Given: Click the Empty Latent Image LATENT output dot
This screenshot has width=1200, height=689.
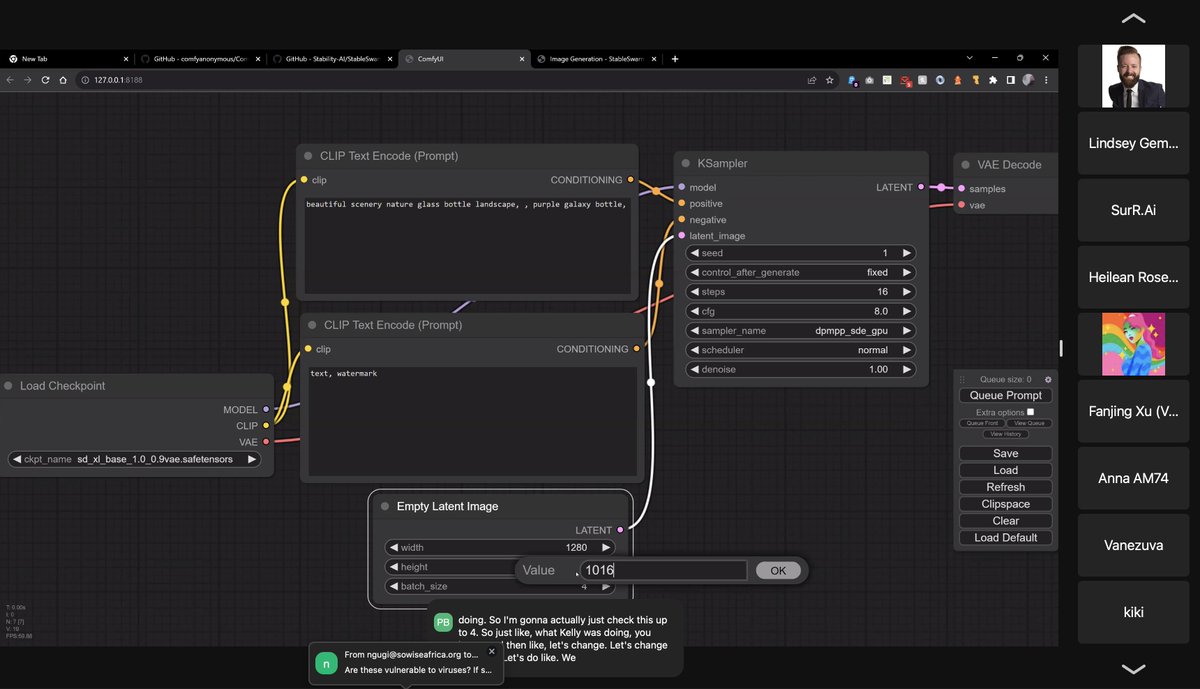Looking at the screenshot, I should point(620,530).
